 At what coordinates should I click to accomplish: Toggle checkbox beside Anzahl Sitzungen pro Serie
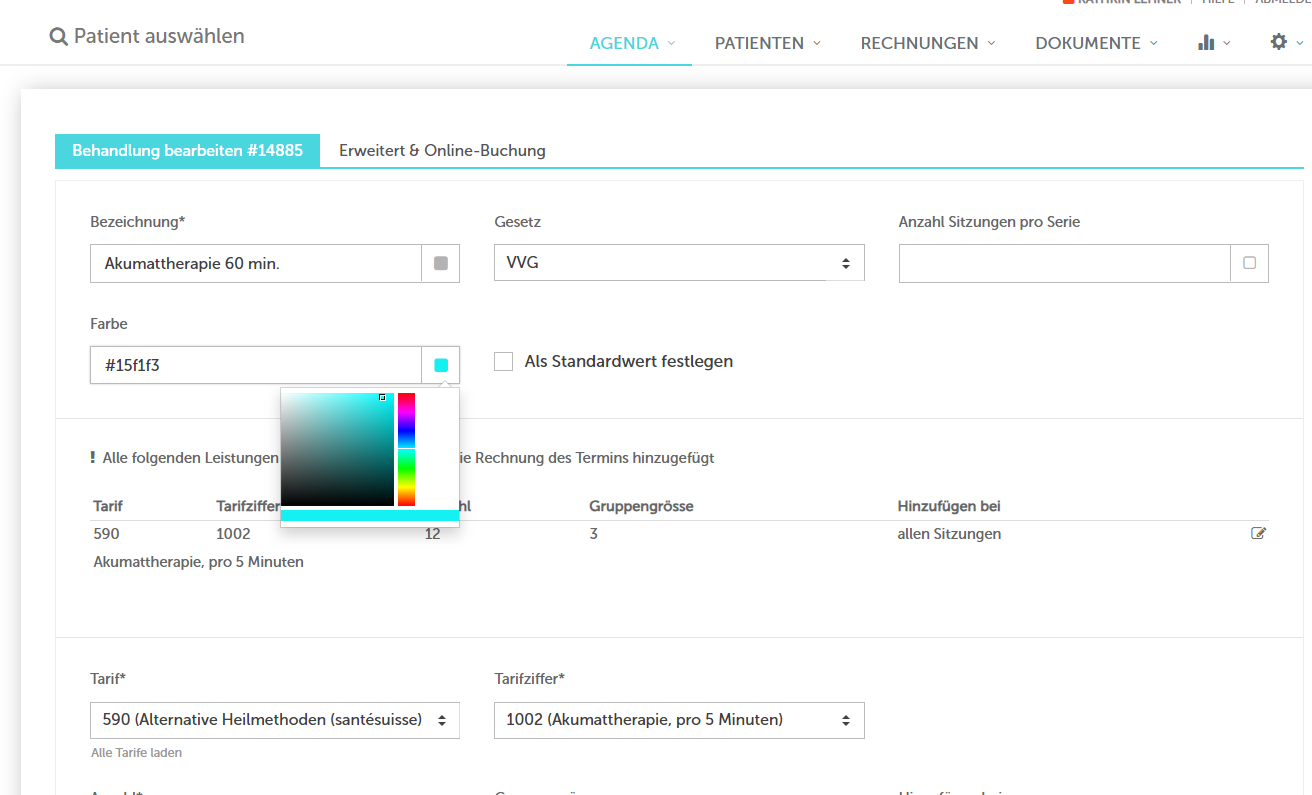click(x=1249, y=263)
